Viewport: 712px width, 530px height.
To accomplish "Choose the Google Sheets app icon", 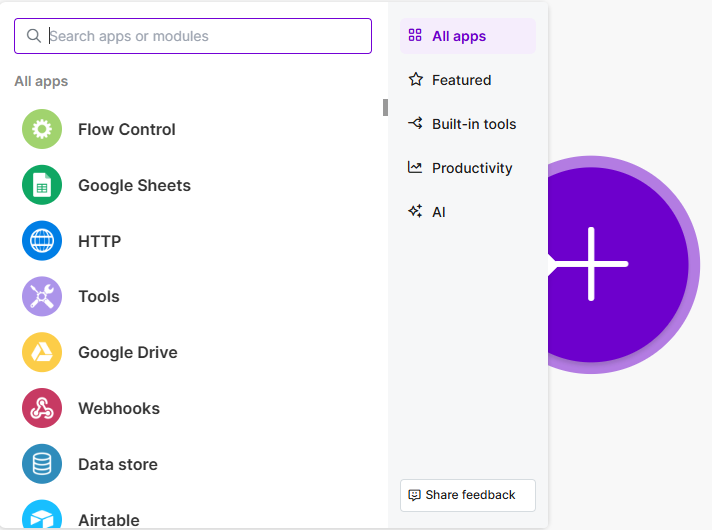I will (42, 185).
